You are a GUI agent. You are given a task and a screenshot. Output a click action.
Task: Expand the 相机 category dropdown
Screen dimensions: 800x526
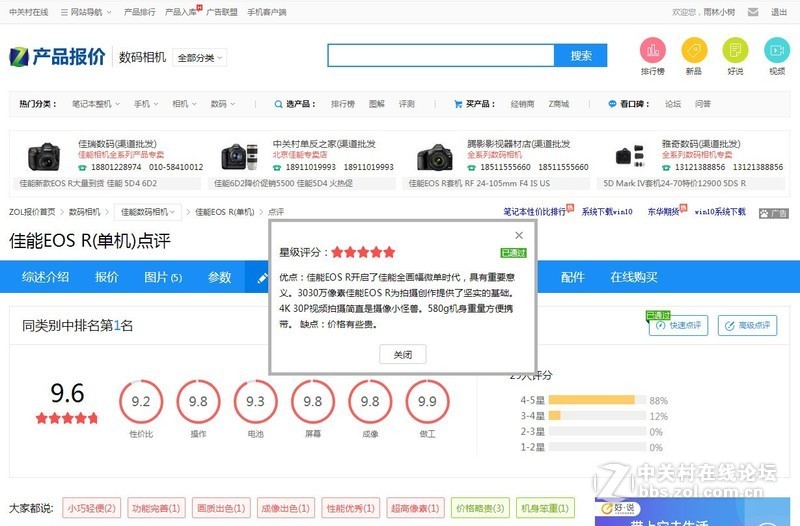(184, 104)
